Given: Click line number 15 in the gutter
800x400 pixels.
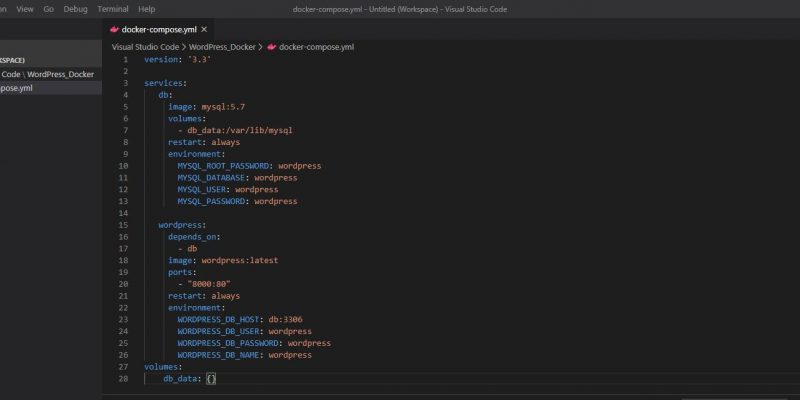Looking at the screenshot, I should coord(123,225).
